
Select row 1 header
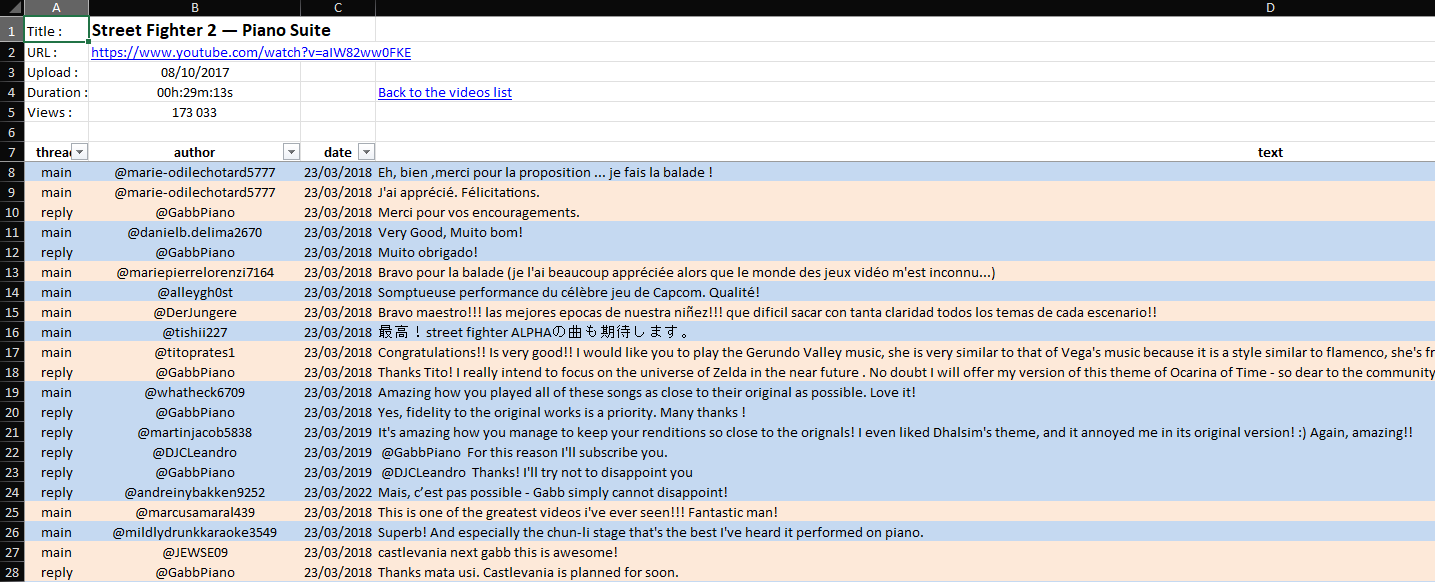tap(12, 30)
